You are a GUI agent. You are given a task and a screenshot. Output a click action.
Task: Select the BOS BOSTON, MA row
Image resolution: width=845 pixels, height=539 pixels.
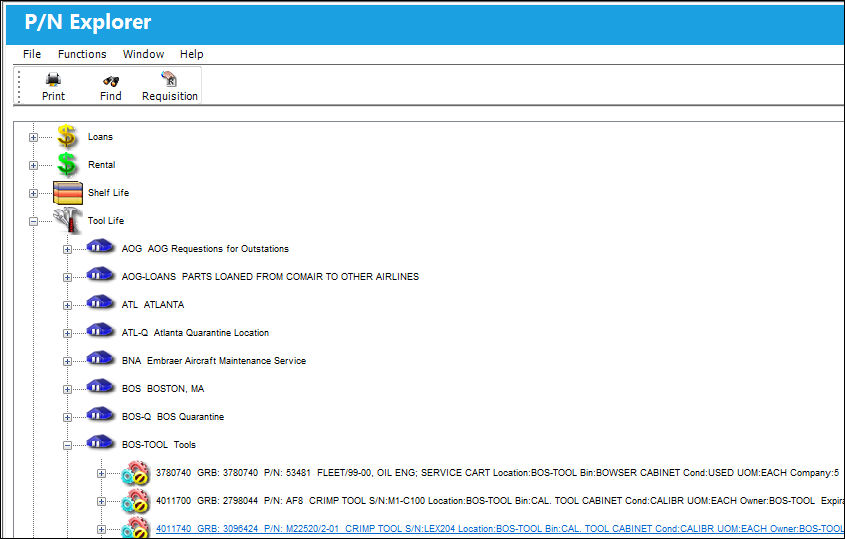163,389
